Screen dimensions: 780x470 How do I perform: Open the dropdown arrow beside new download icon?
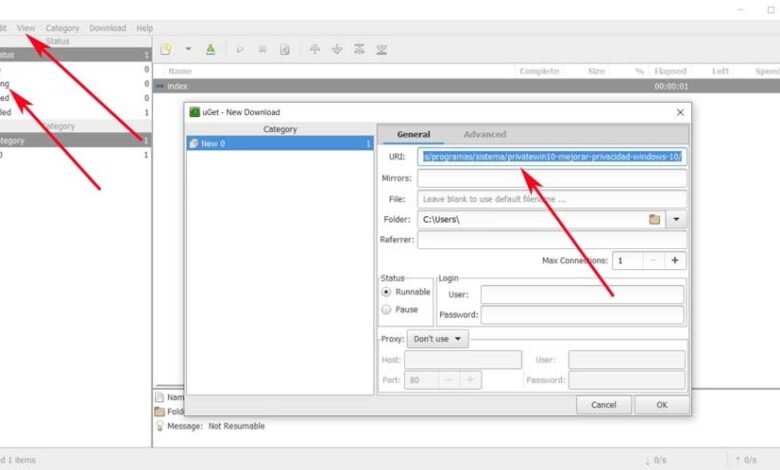pyautogui.click(x=188, y=49)
